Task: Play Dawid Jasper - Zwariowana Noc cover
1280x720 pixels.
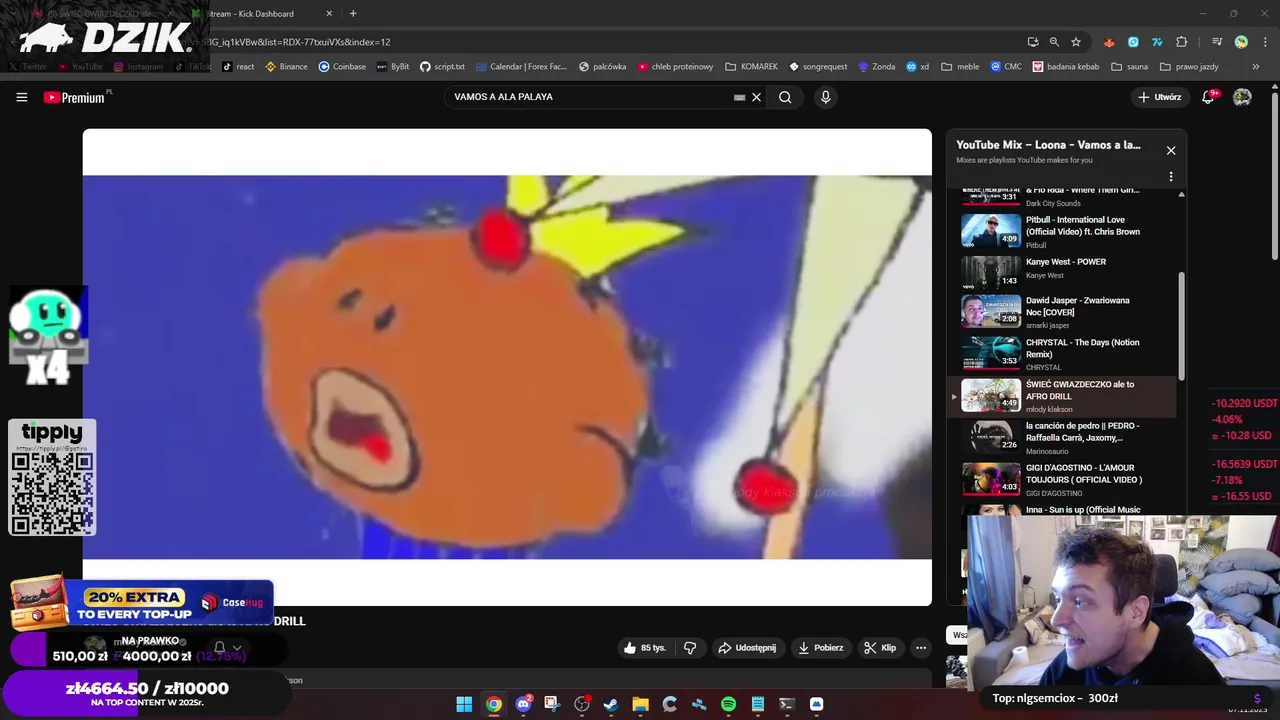Action: (1063, 312)
